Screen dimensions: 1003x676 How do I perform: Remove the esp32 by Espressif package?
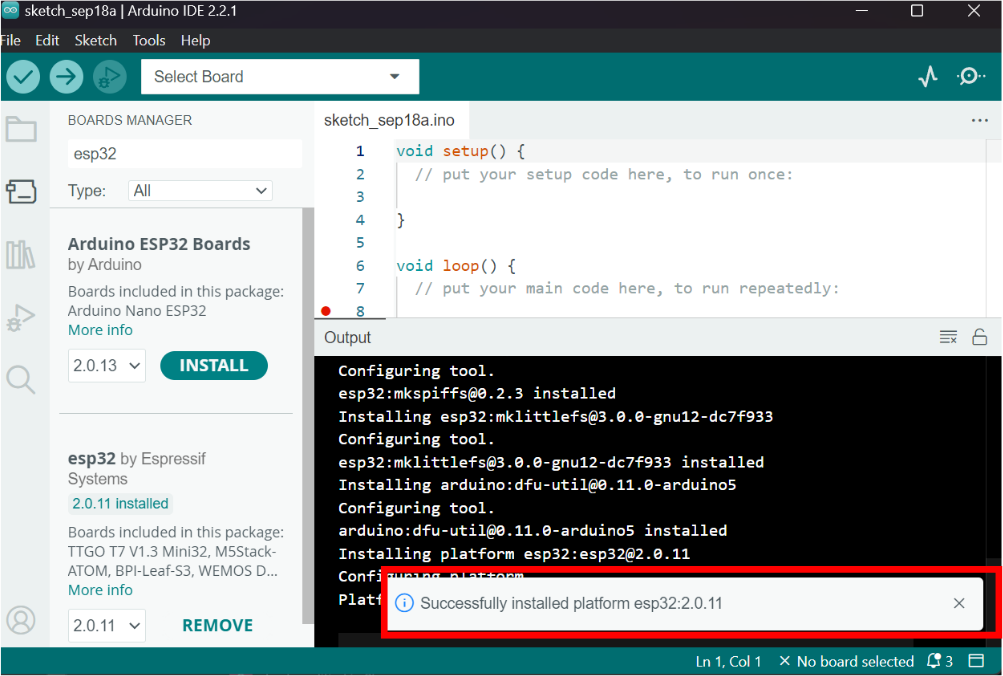(217, 625)
